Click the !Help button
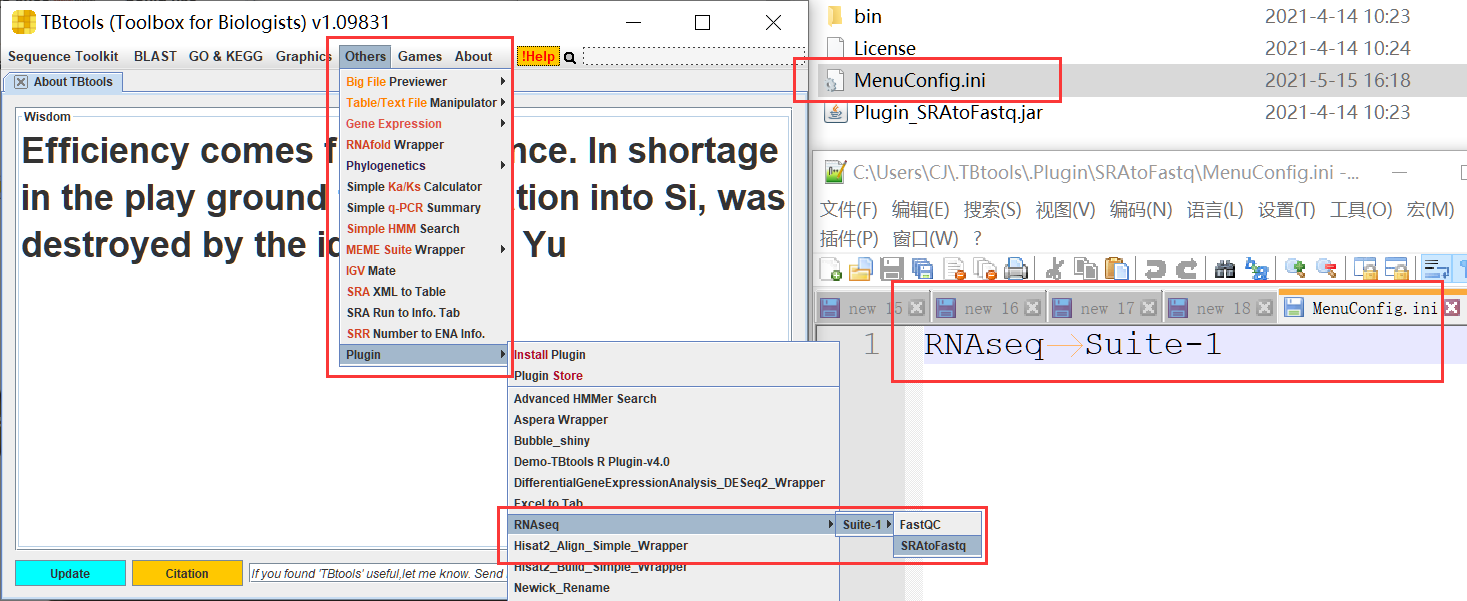Image resolution: width=1467 pixels, height=601 pixels. pos(537,57)
